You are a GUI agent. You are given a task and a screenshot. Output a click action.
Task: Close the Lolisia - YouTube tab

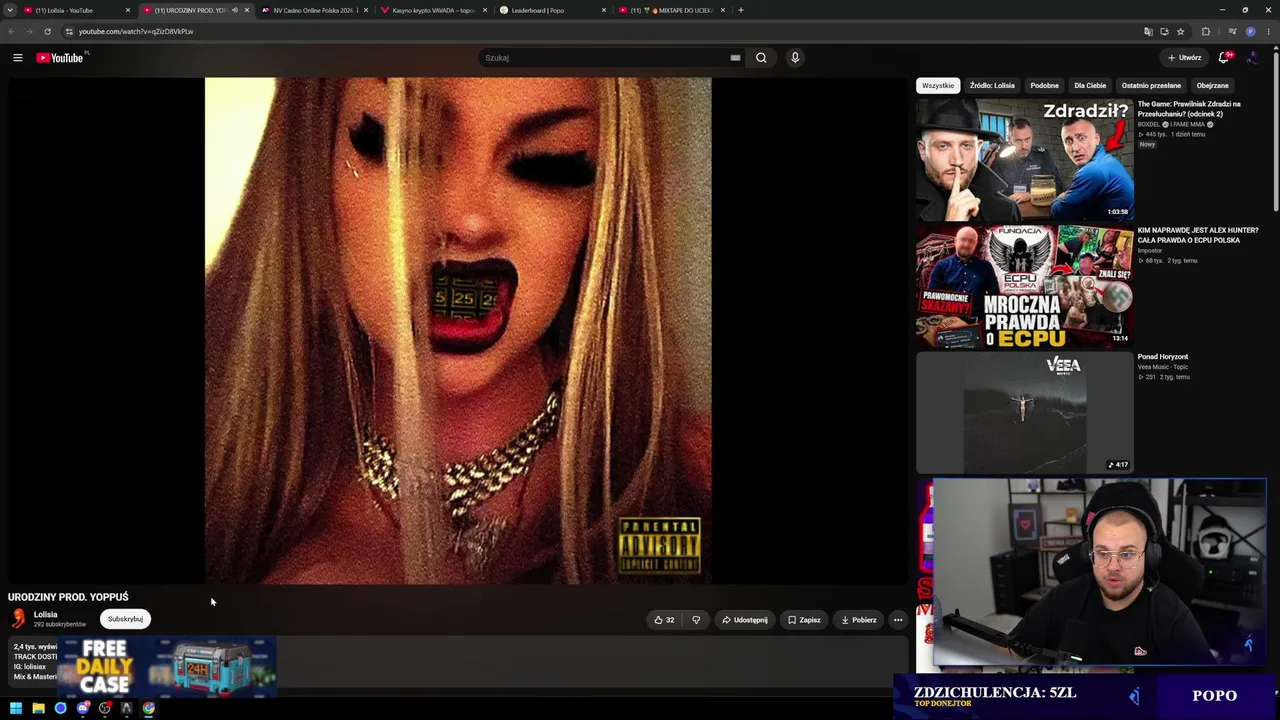127,10
